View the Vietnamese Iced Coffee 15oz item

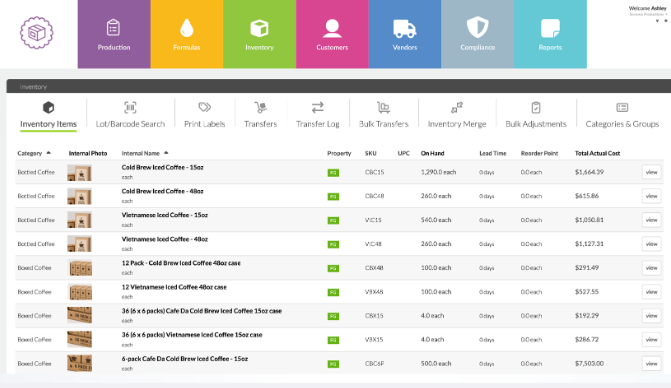click(651, 220)
